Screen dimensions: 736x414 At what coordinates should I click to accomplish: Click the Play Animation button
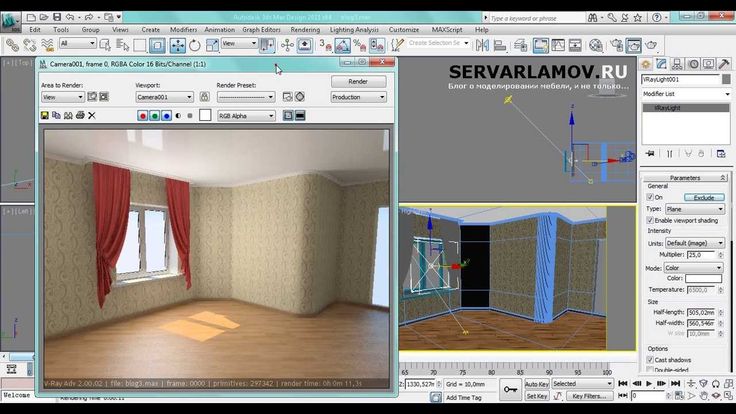tap(649, 383)
